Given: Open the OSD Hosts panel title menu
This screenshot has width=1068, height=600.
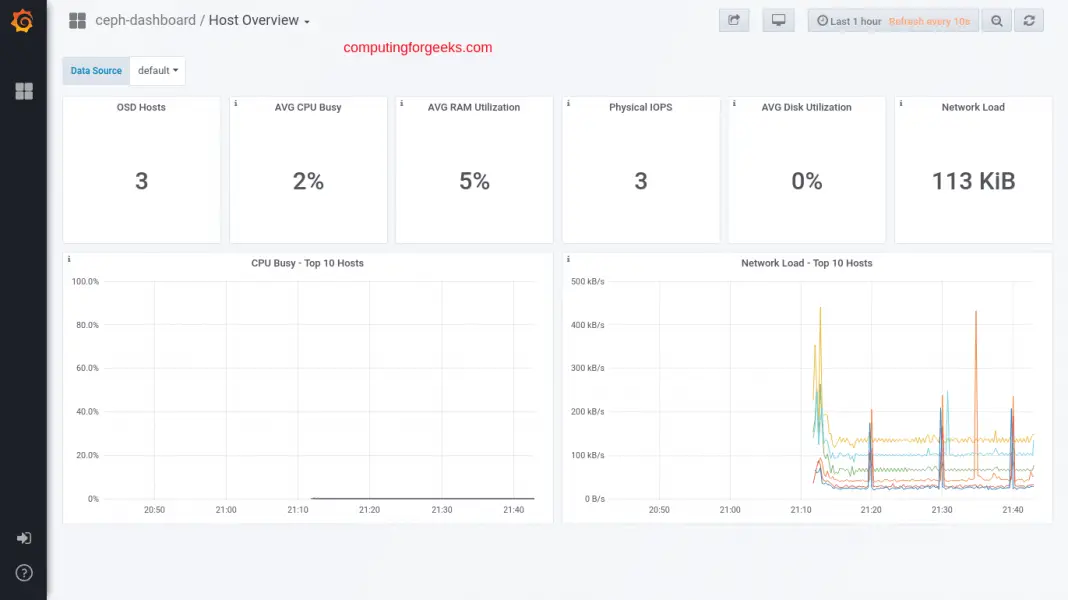Looking at the screenshot, I should pyautogui.click(x=141, y=107).
